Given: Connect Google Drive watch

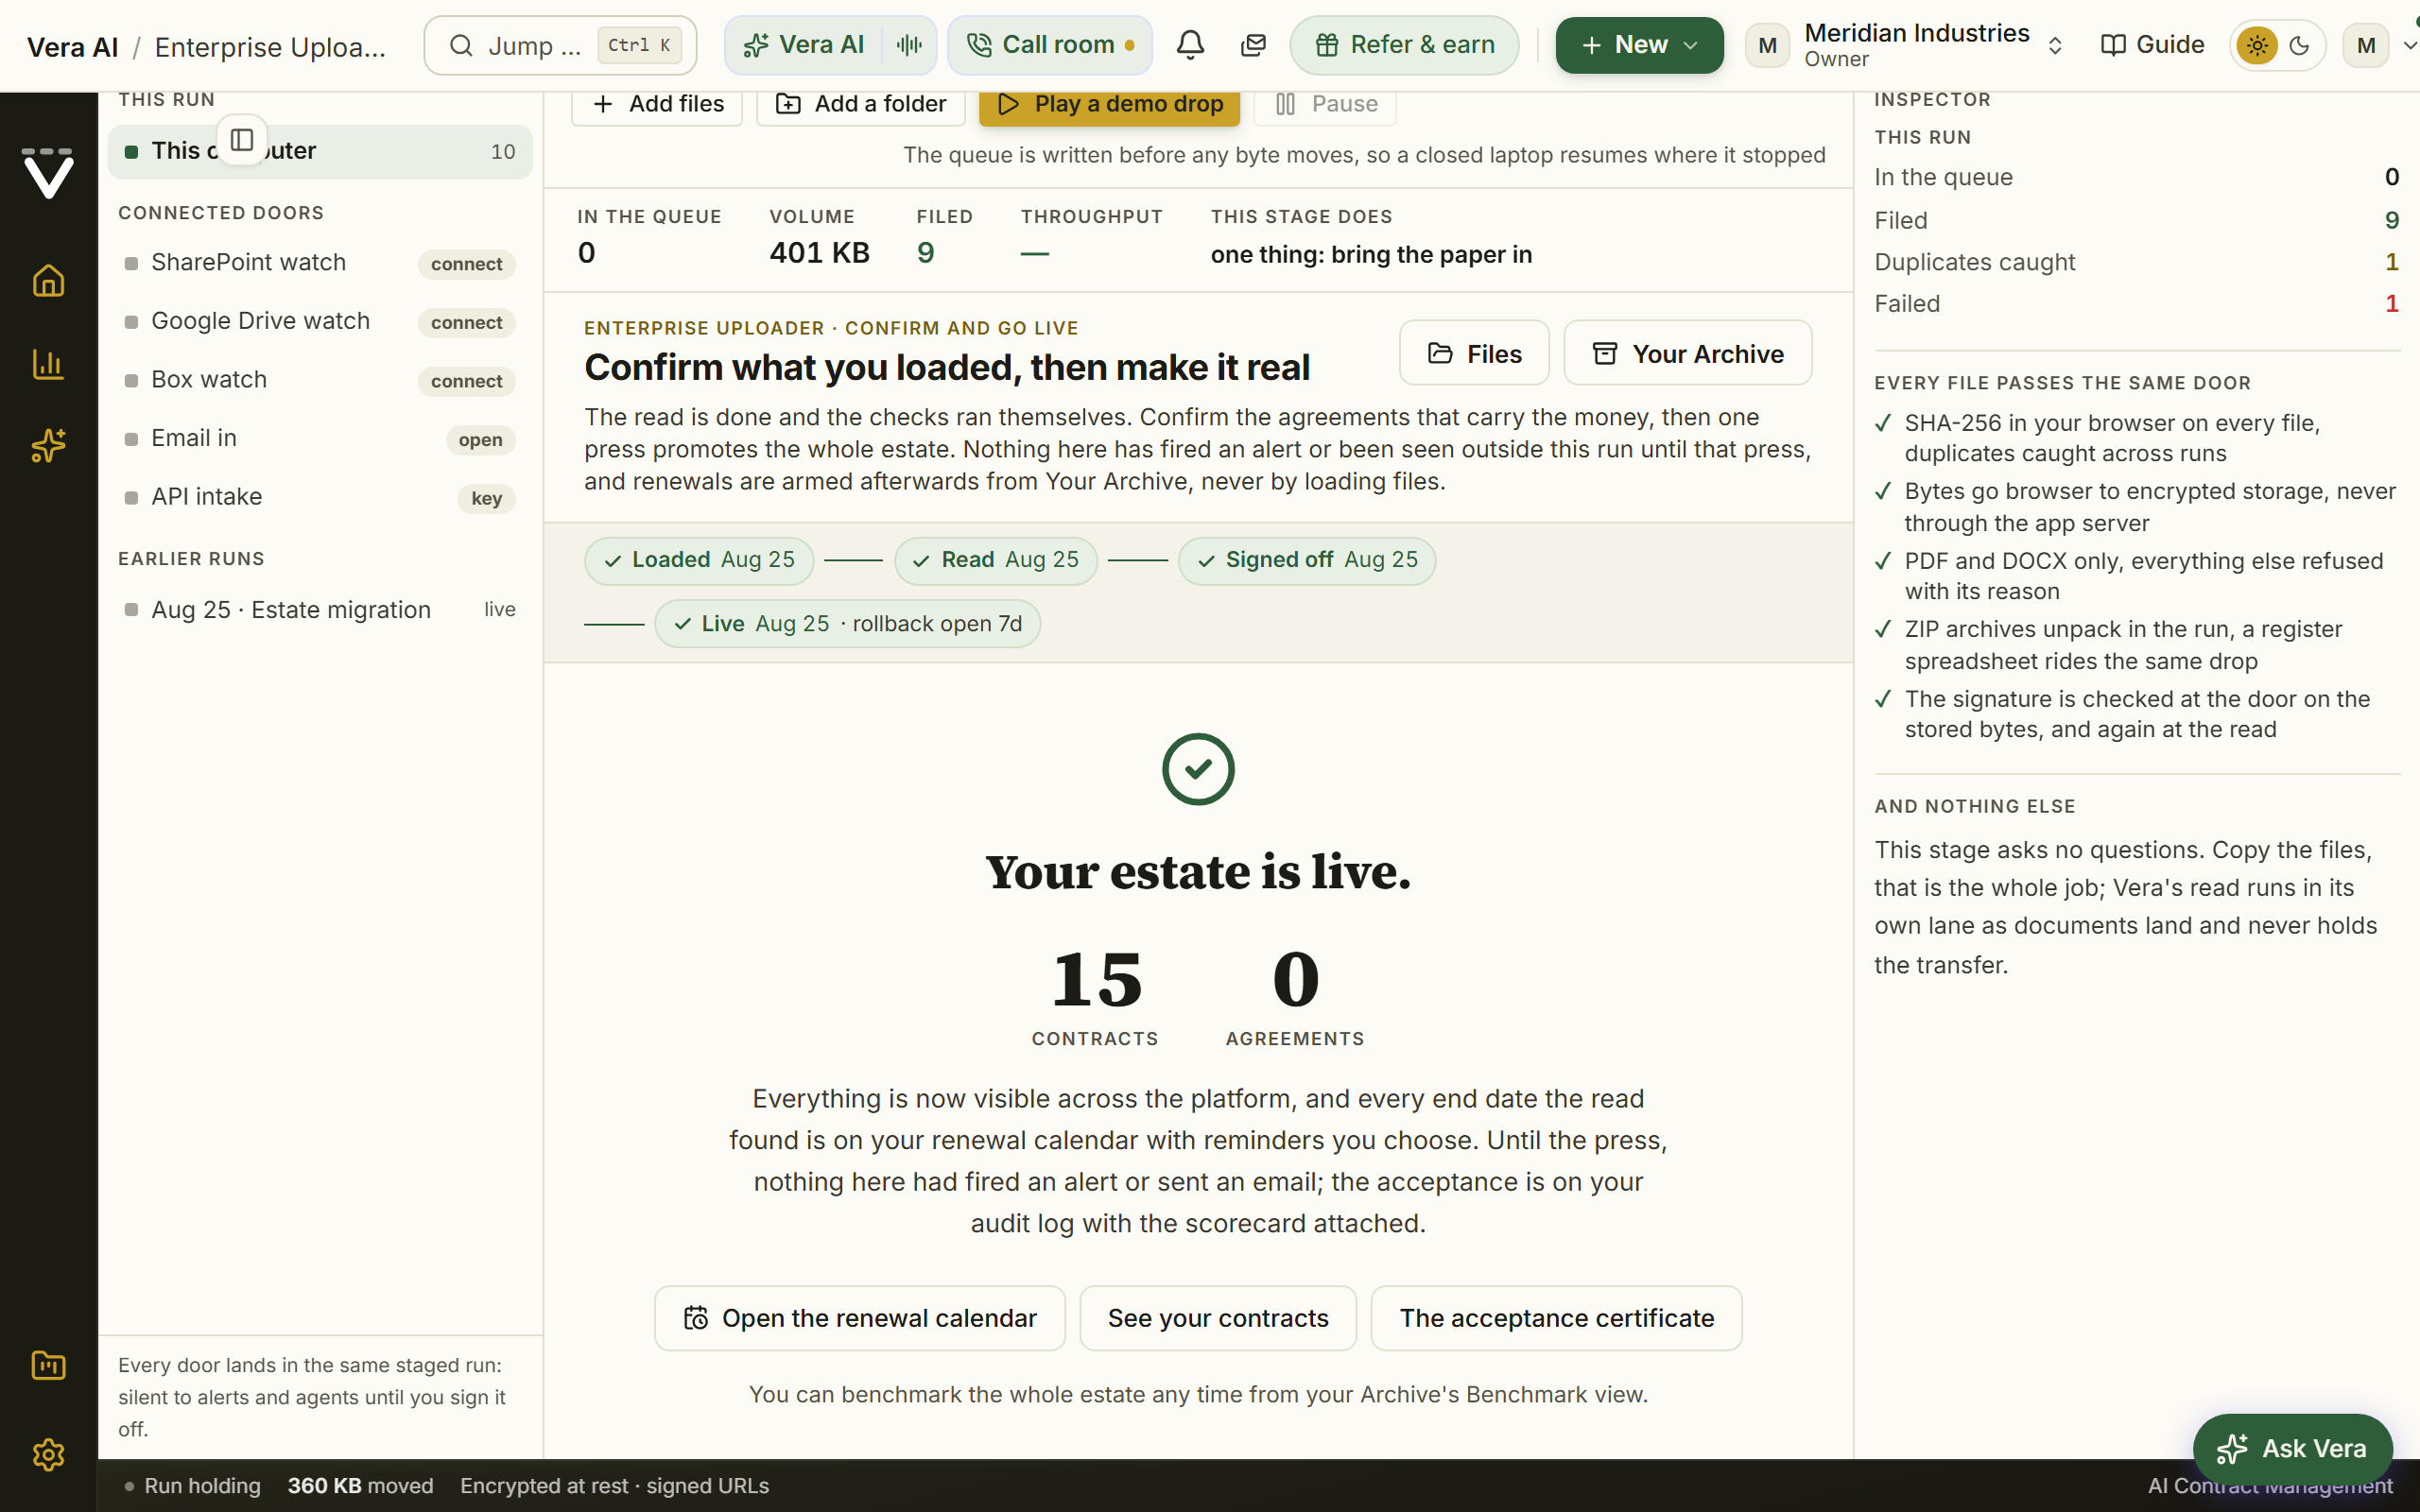Looking at the screenshot, I should click(x=466, y=323).
